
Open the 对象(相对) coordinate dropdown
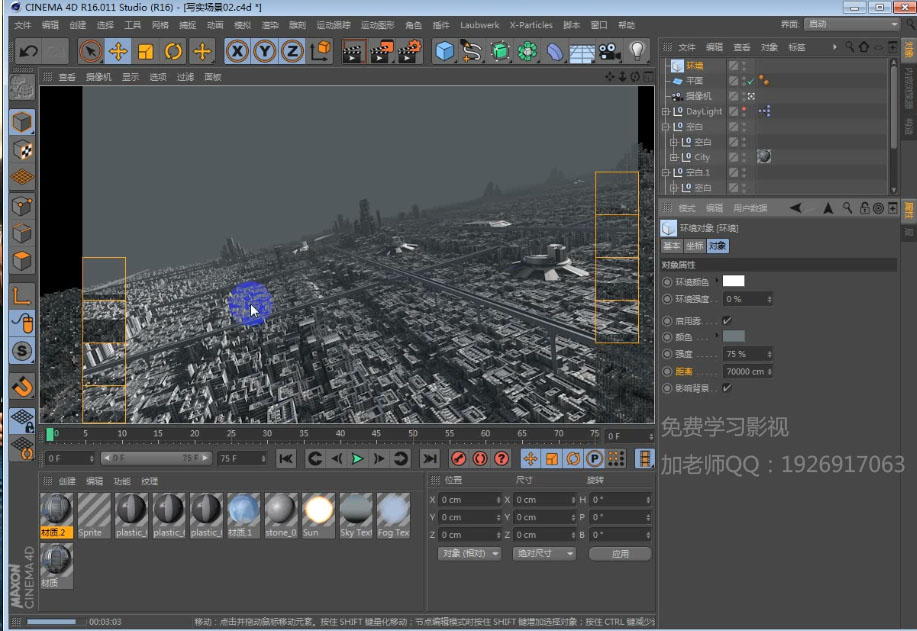469,553
